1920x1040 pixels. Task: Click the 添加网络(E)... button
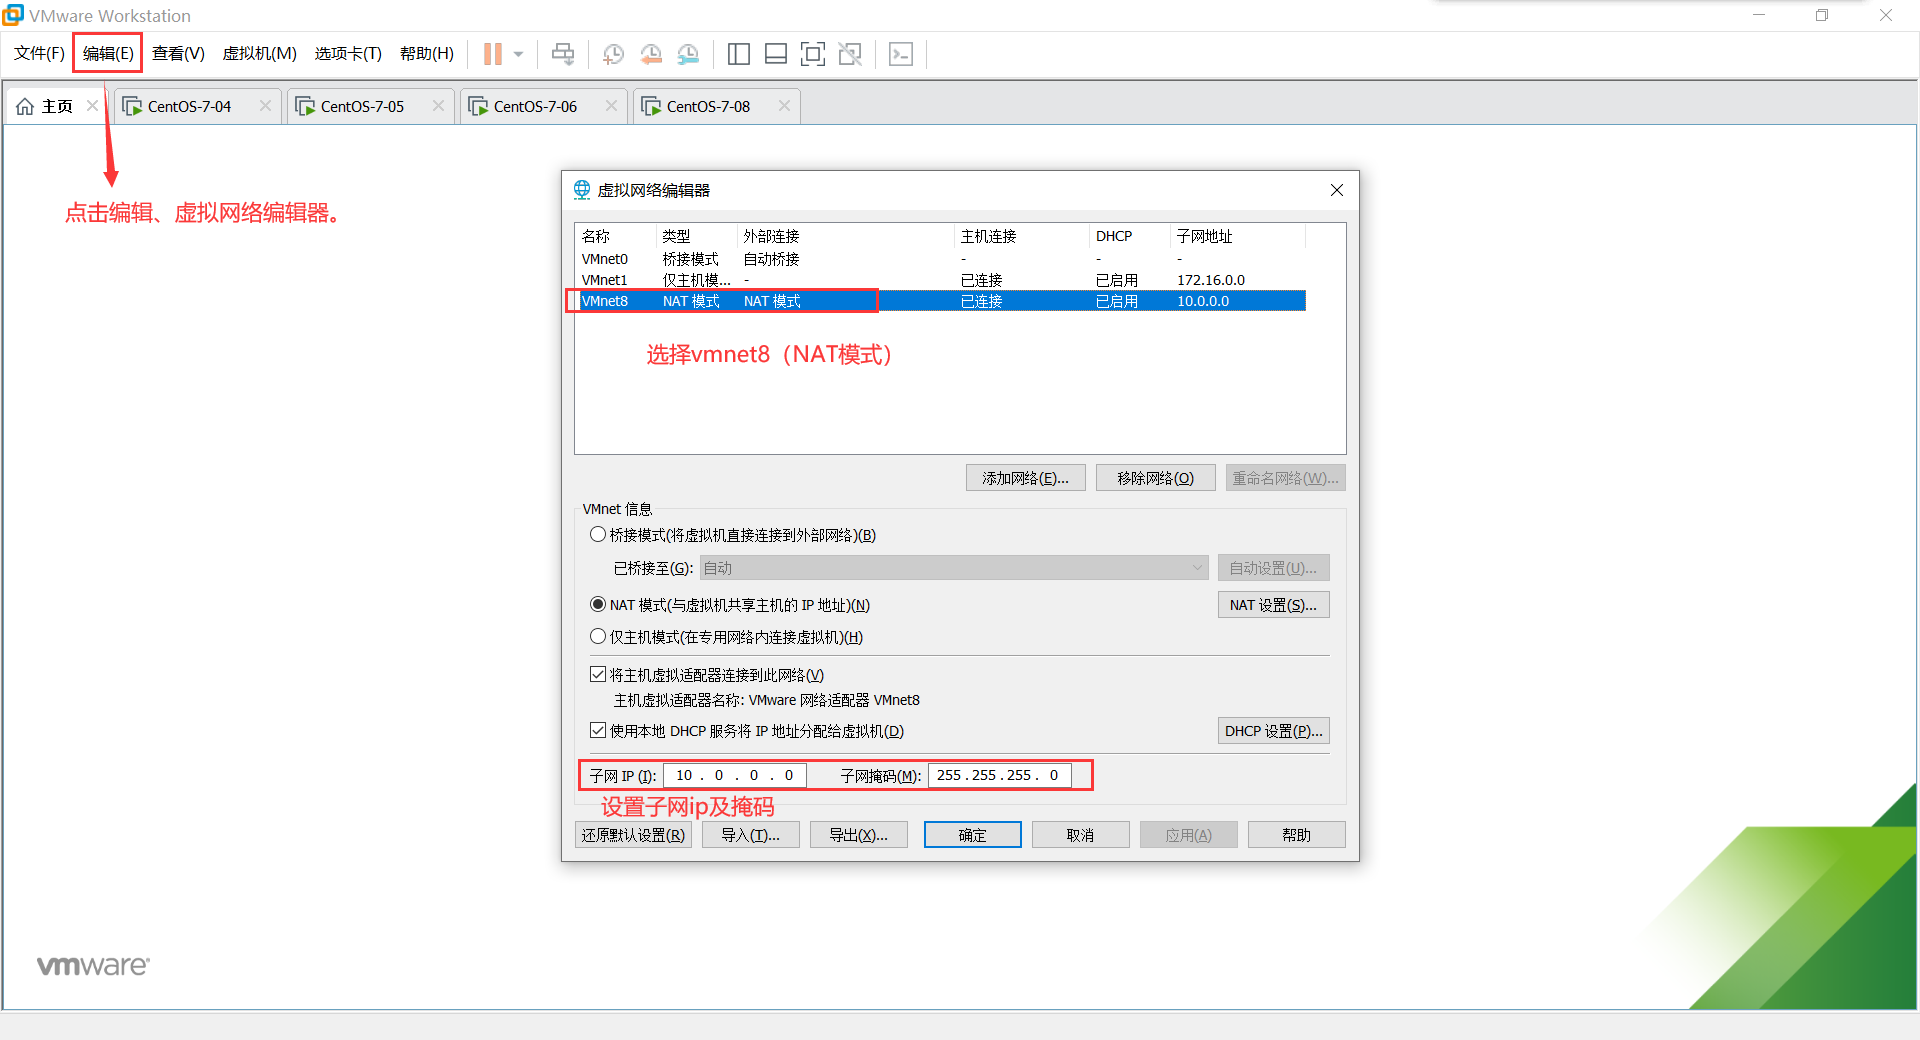point(1025,478)
